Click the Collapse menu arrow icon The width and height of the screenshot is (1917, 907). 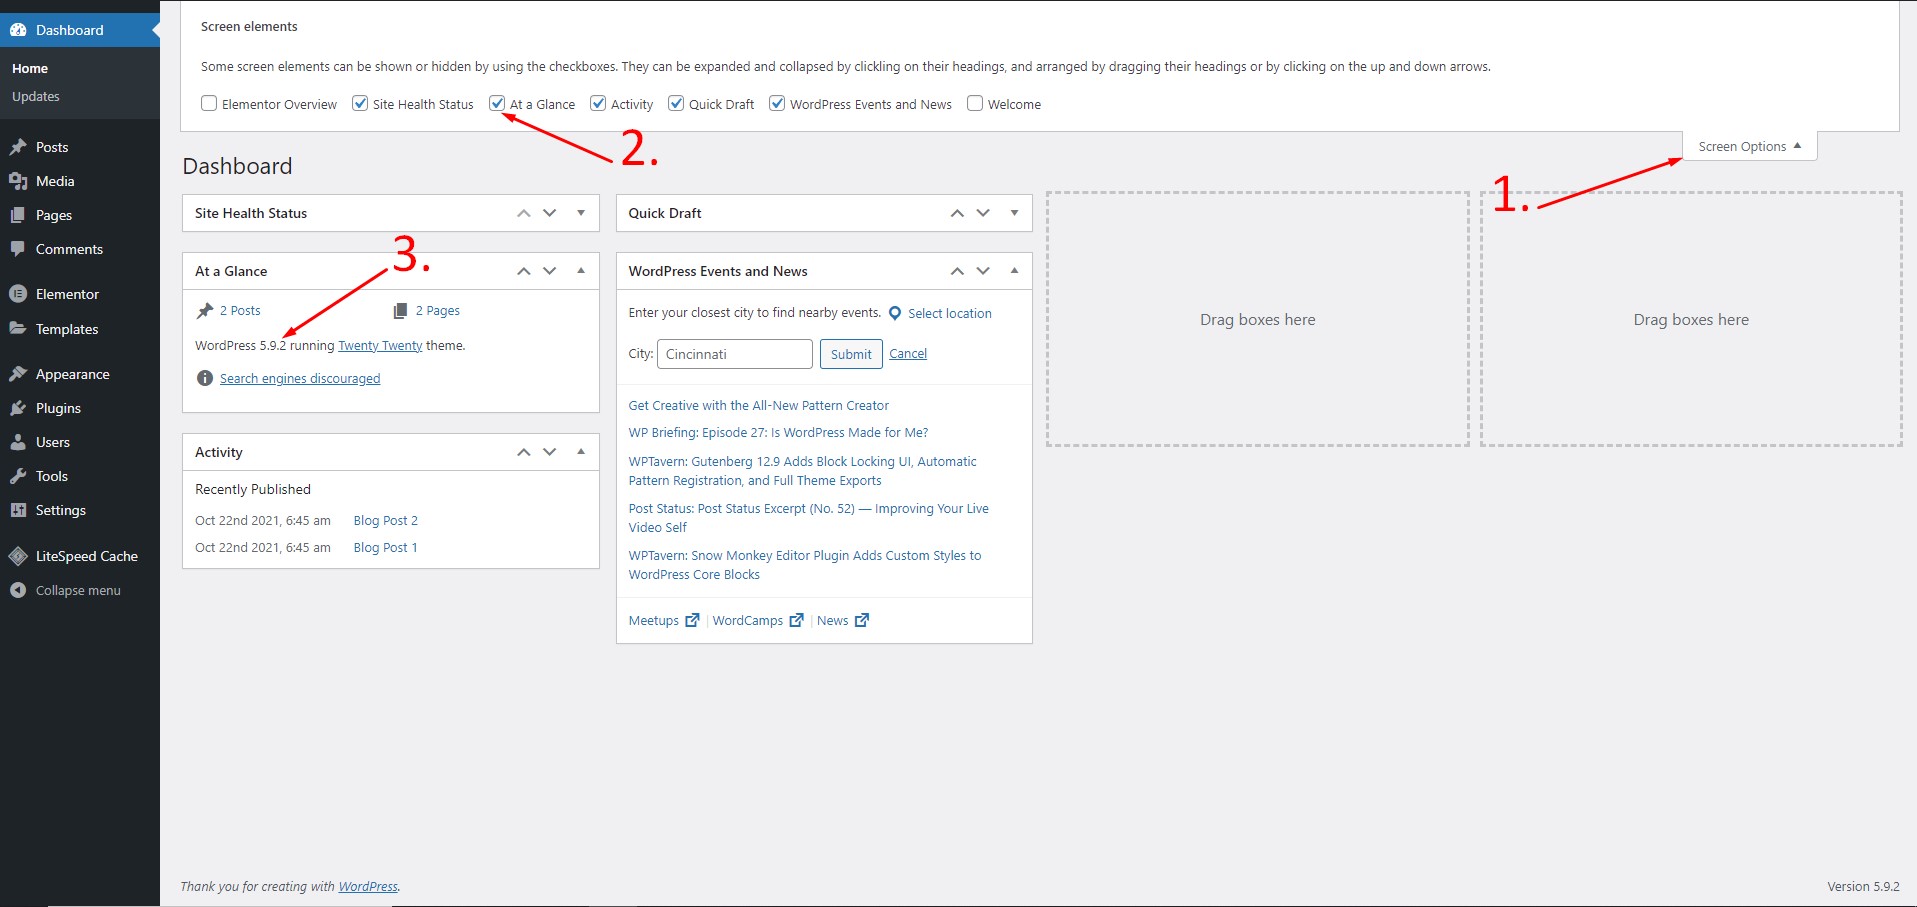click(18, 590)
